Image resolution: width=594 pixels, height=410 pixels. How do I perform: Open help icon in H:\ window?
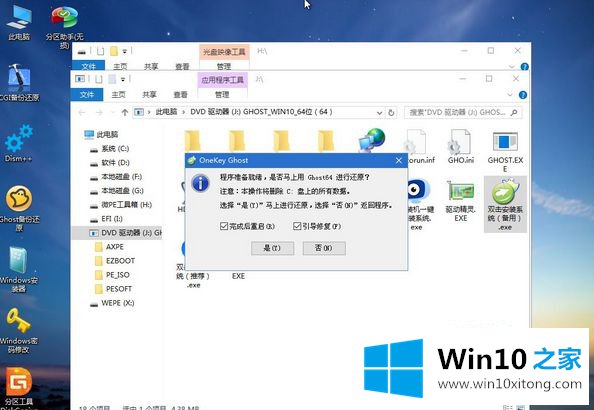point(524,67)
